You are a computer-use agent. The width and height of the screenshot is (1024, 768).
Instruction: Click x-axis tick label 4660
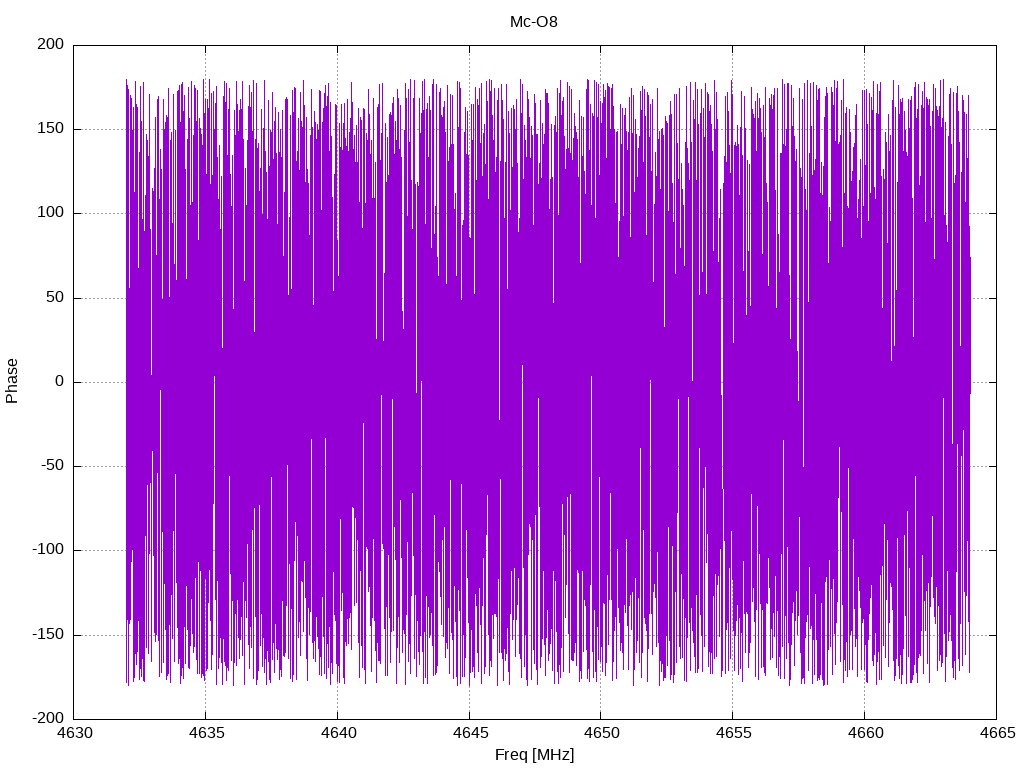865,733
